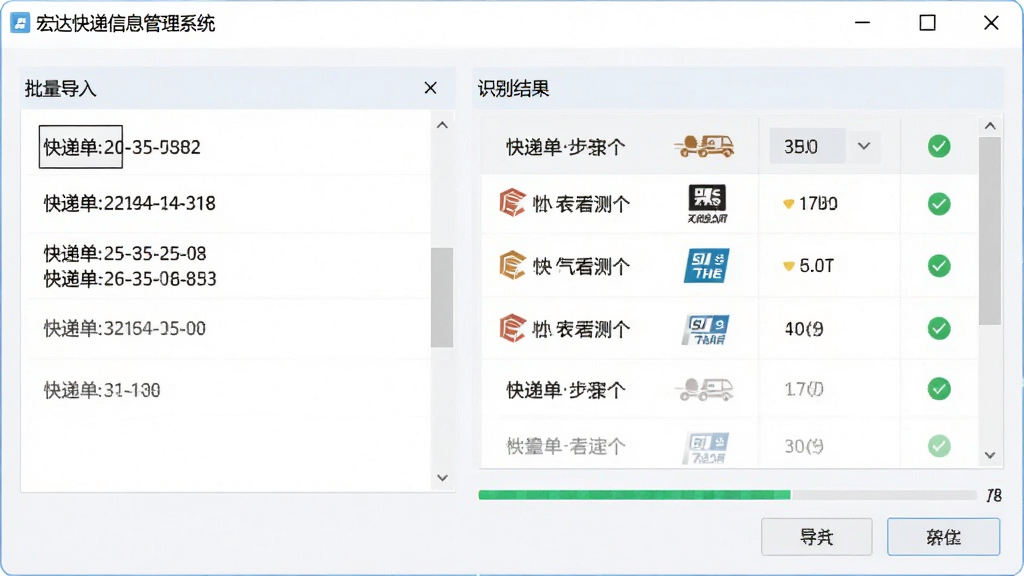Select the entry 快递单:25-35-25-08

(125, 253)
